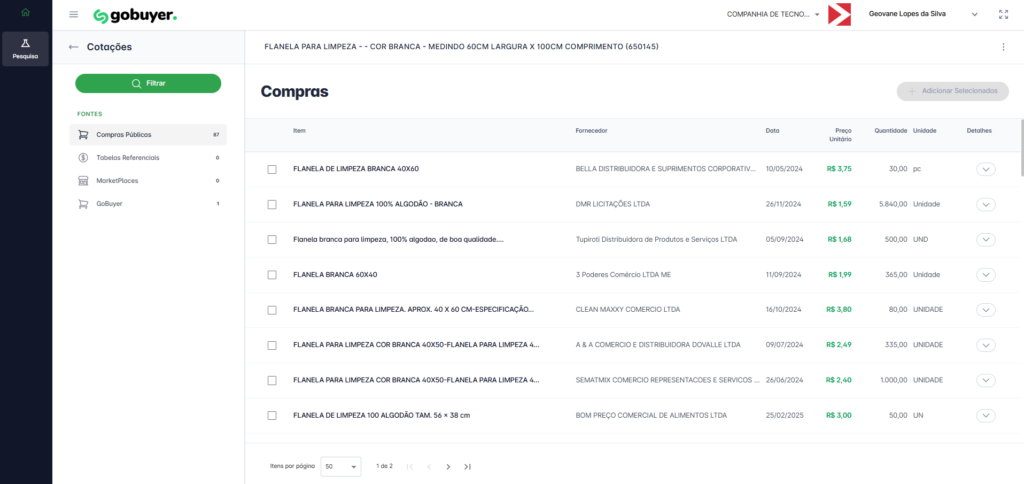Viewport: 1024px width, 484px height.
Task: Open the three-dot options menu
Action: point(1003,47)
